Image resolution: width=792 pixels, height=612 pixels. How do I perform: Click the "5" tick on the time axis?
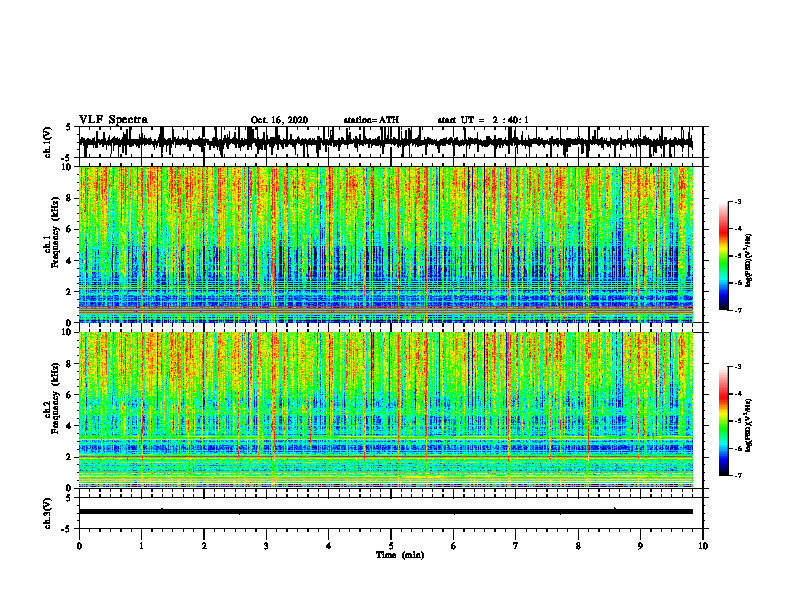point(391,546)
